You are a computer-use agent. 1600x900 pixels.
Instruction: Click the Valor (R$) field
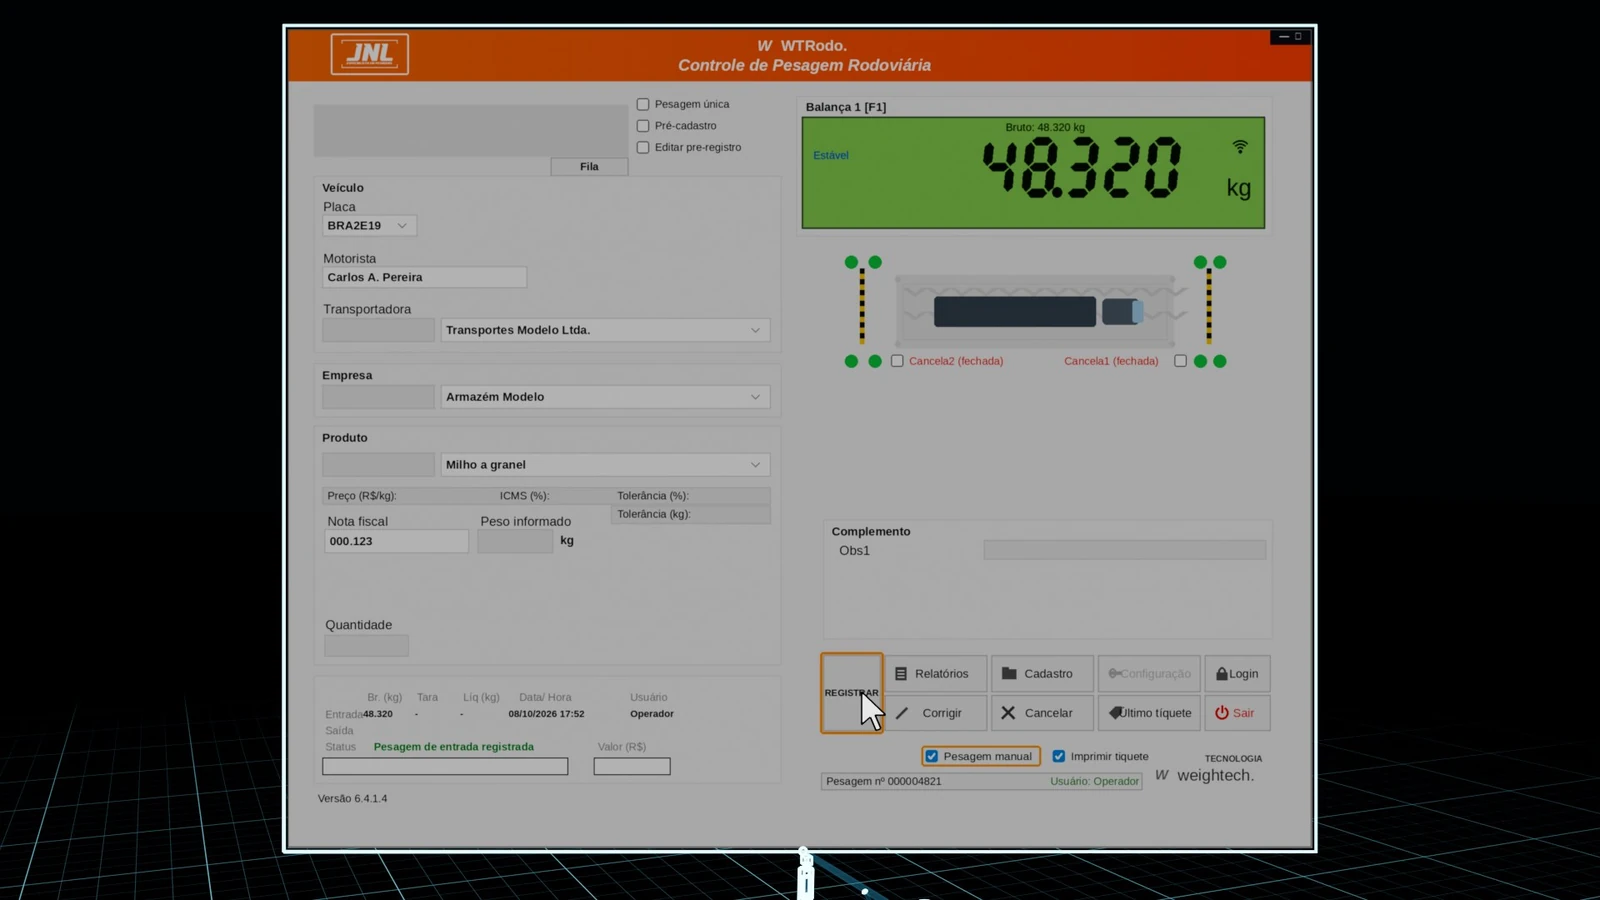click(632, 766)
